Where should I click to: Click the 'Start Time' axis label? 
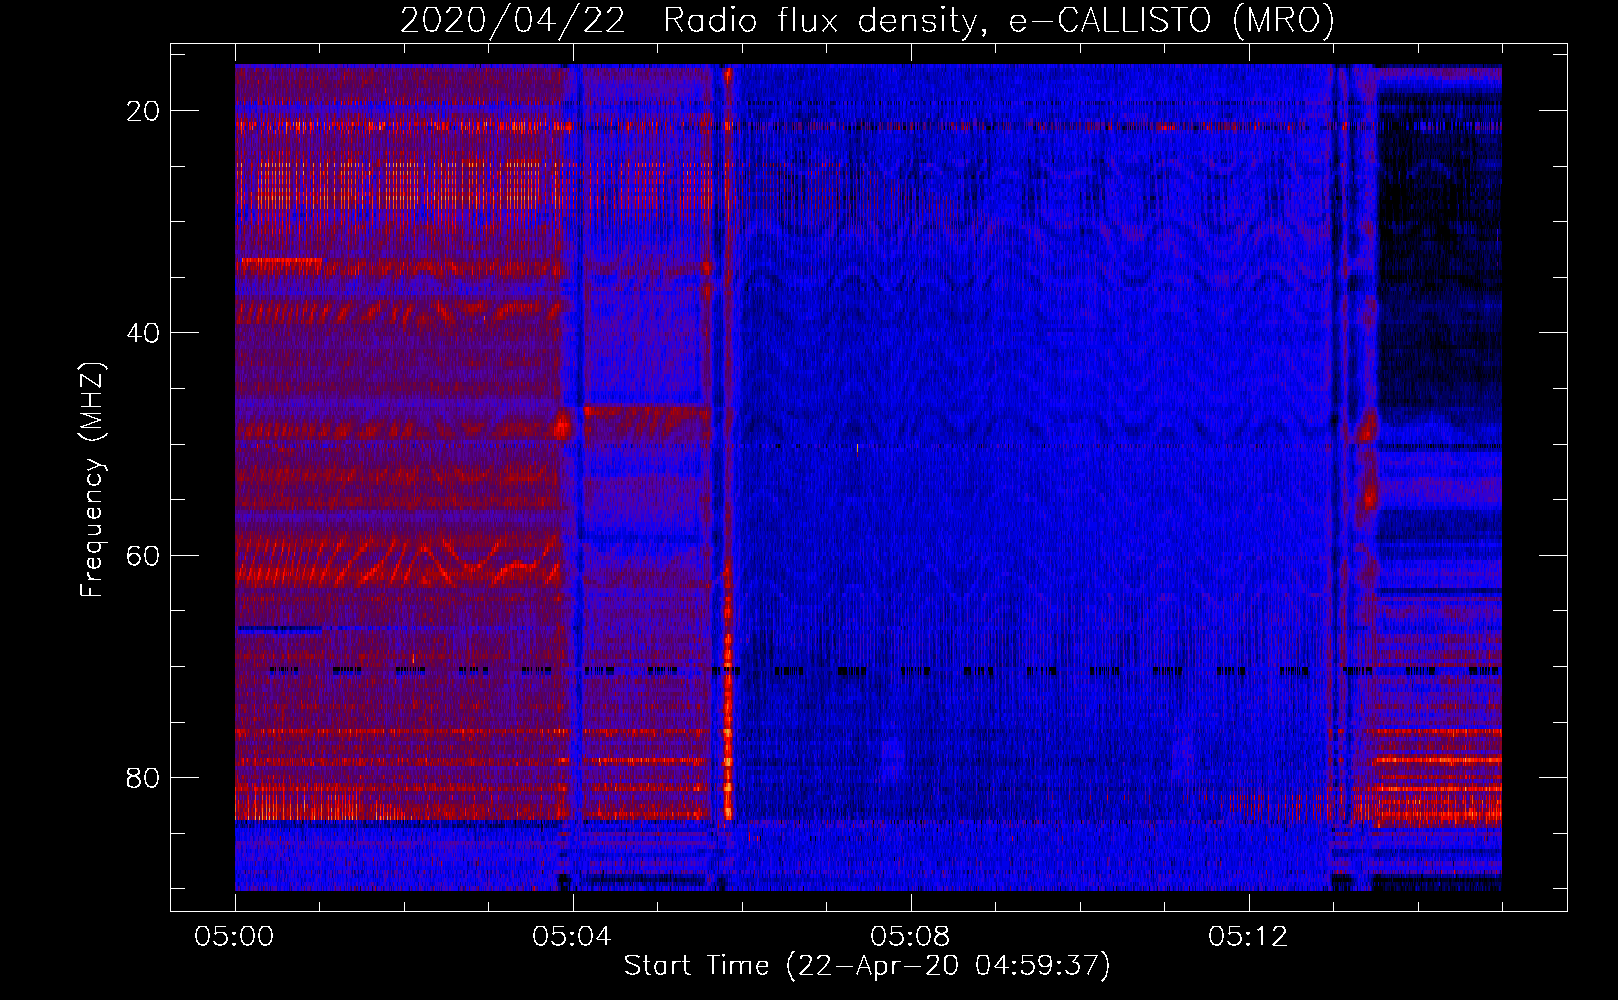click(867, 966)
